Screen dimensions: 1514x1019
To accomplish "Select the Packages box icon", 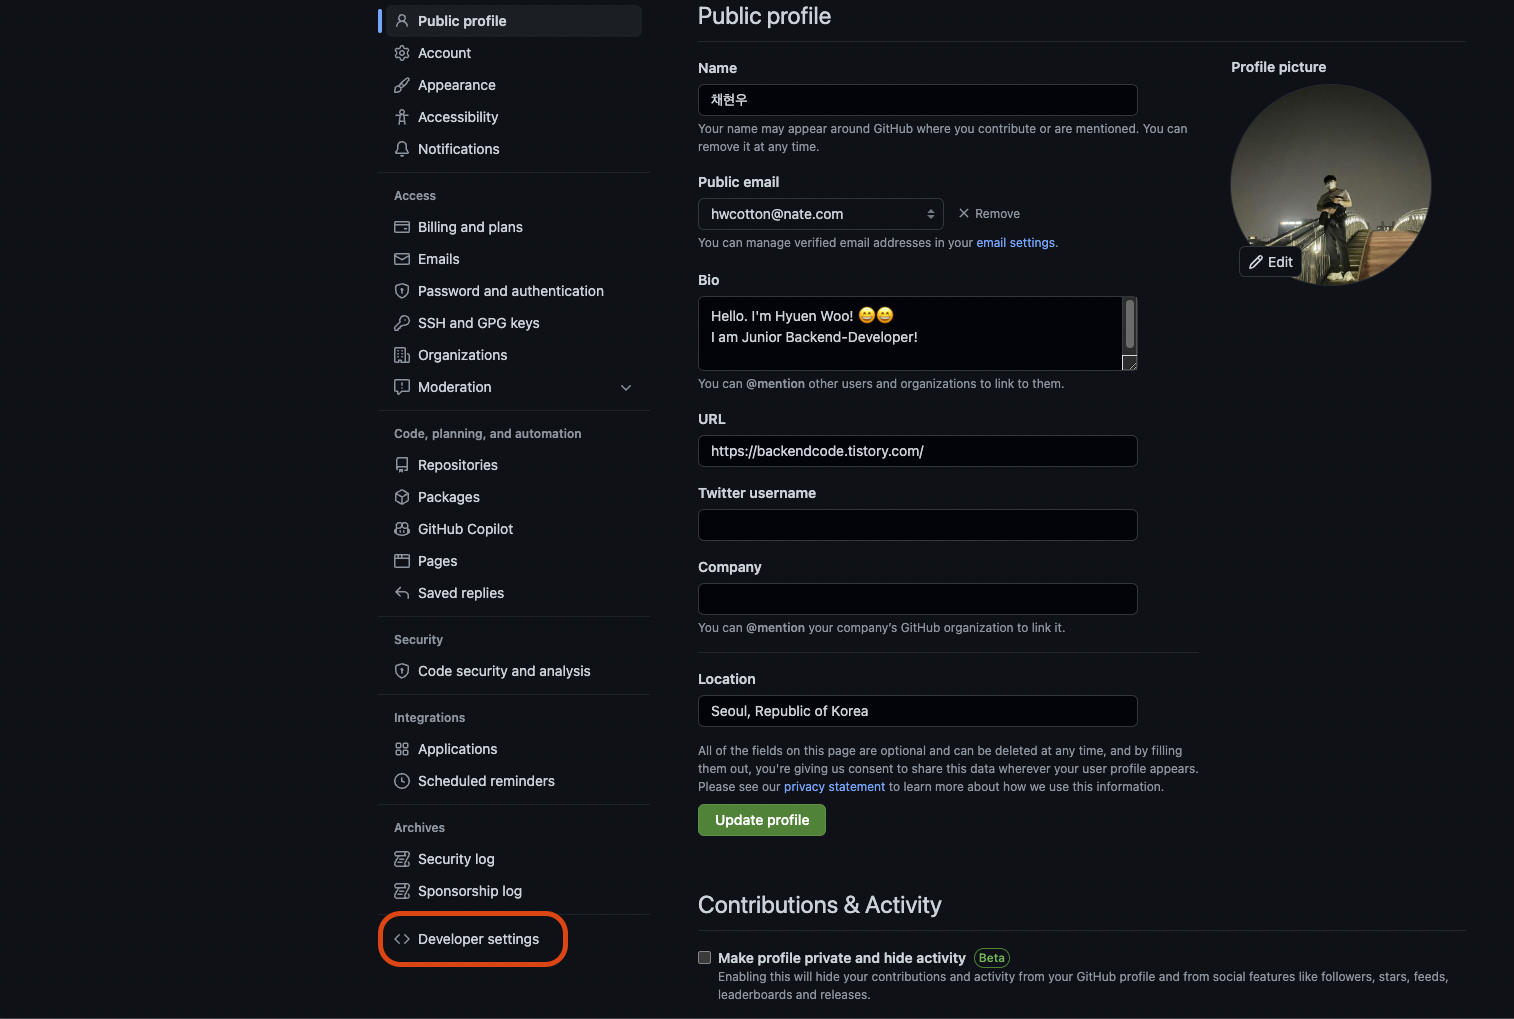I will click(401, 496).
